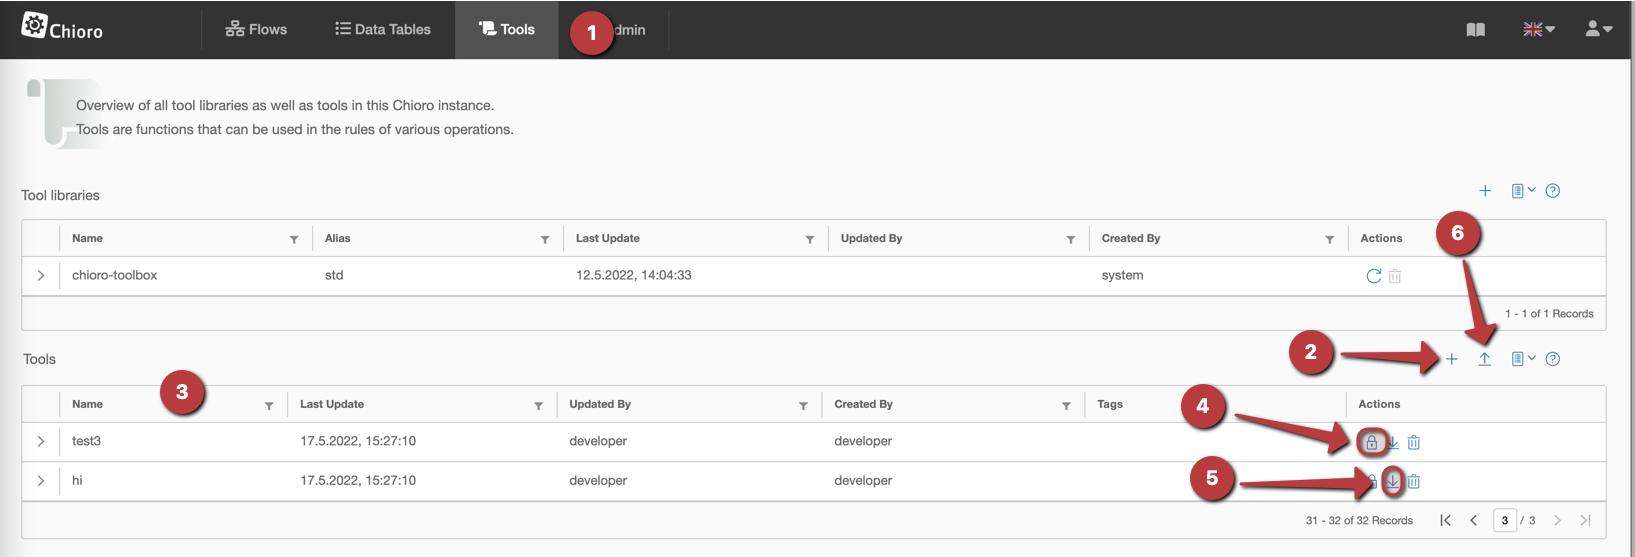Open column chooser for Tools table

[1522, 359]
